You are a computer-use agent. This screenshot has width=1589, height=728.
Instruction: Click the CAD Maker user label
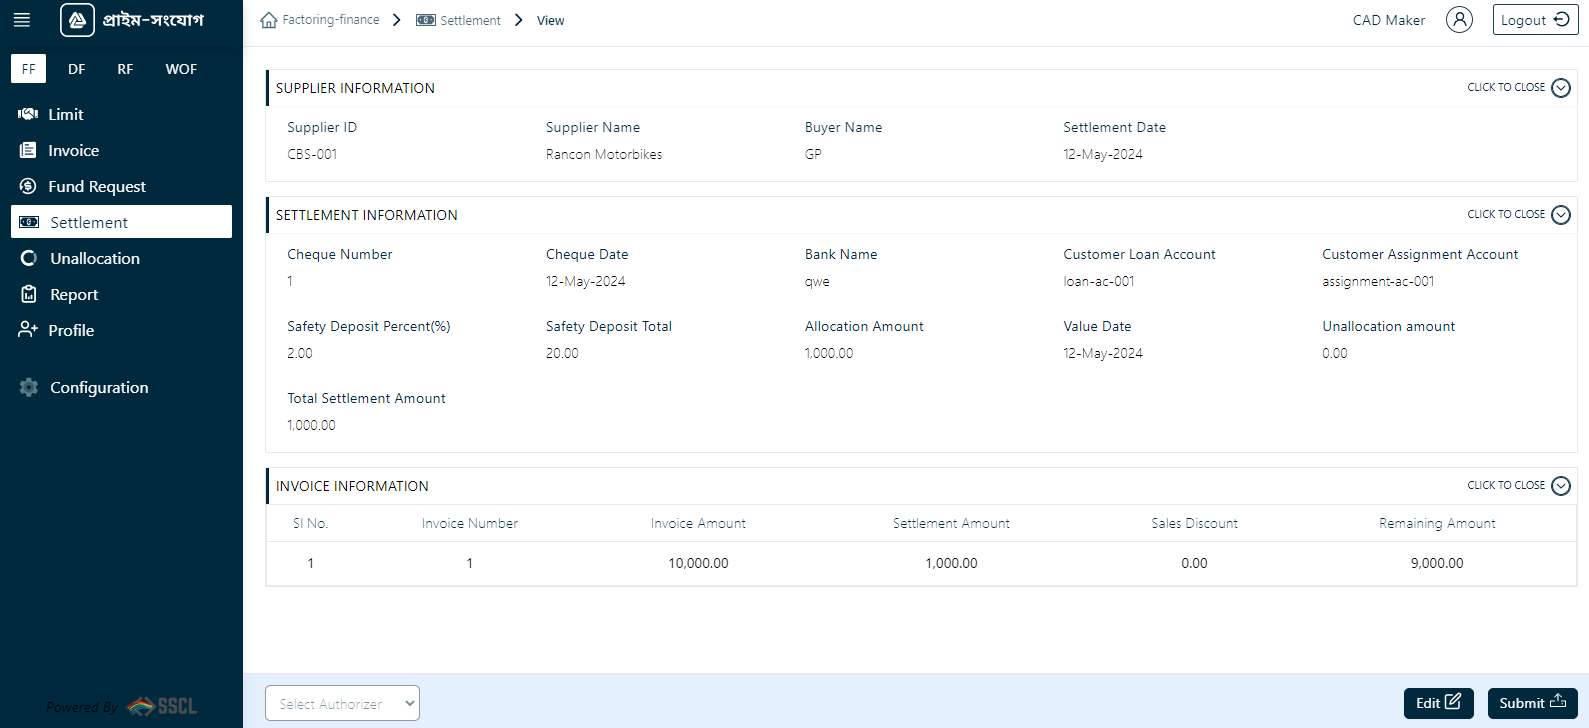pyautogui.click(x=1389, y=20)
